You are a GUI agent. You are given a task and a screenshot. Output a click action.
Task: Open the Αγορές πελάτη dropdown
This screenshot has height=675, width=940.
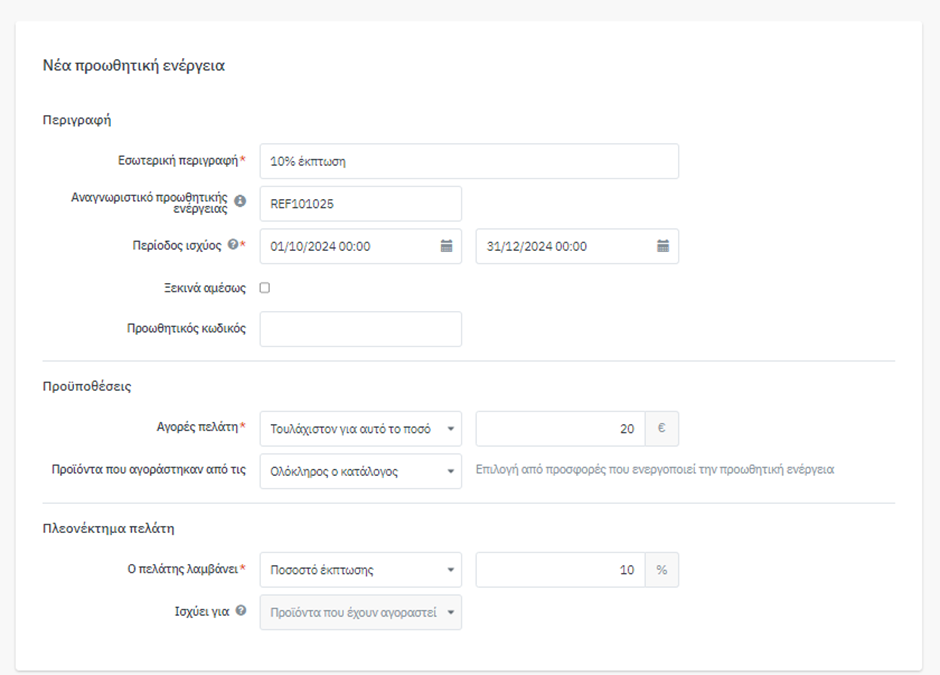pos(361,429)
